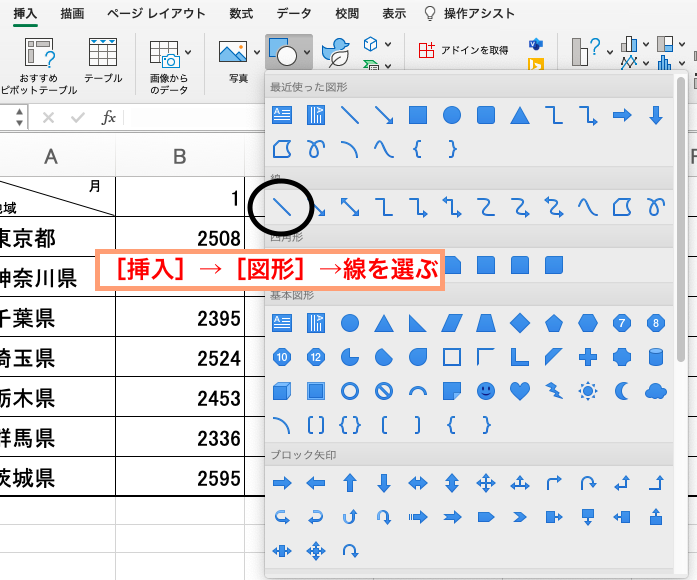Select left-right arrow in ブロック矢印
This screenshot has height=580, width=697.
418,483
